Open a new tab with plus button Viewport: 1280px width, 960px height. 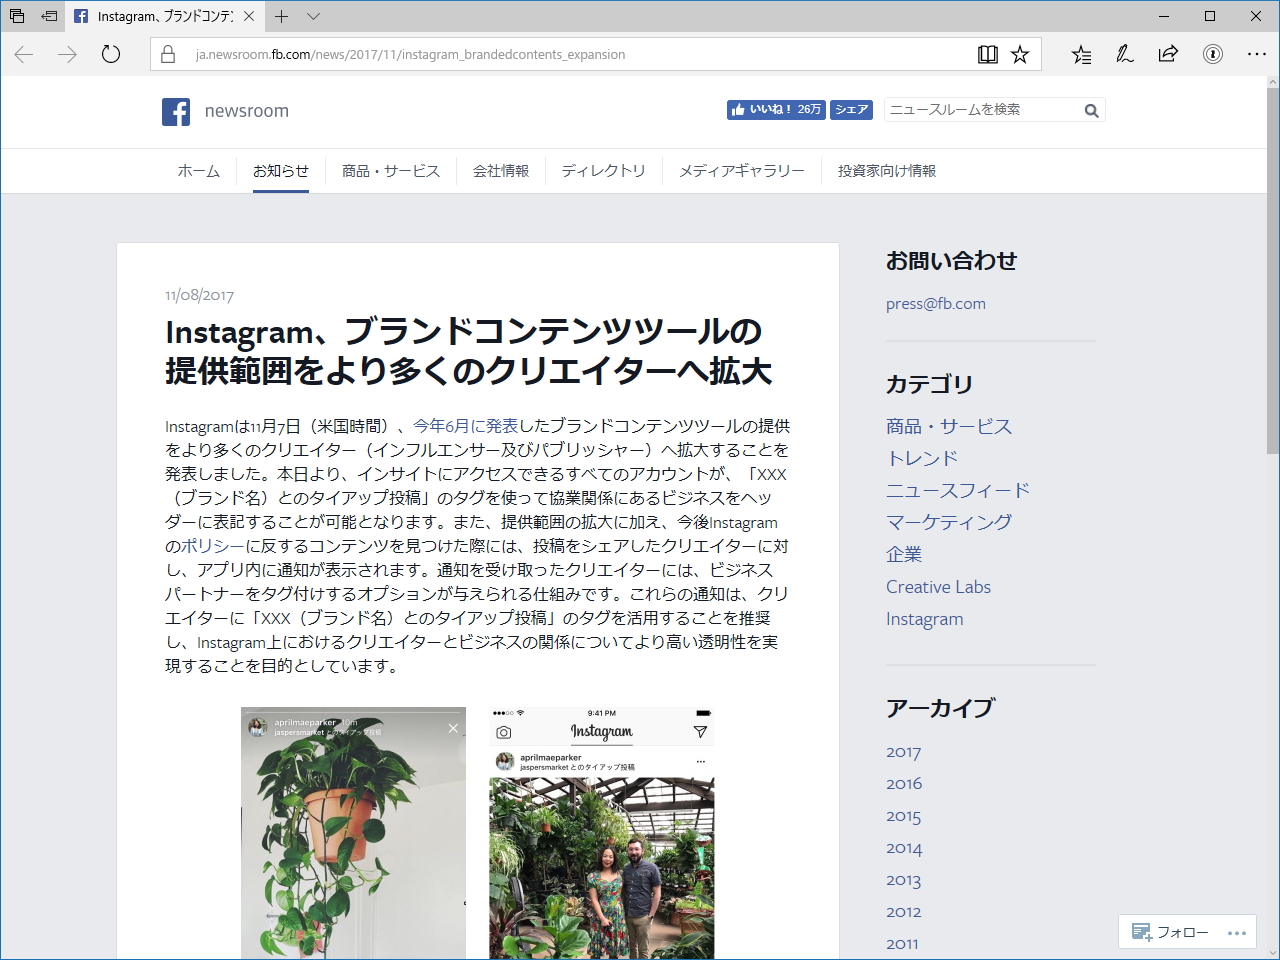tap(282, 16)
